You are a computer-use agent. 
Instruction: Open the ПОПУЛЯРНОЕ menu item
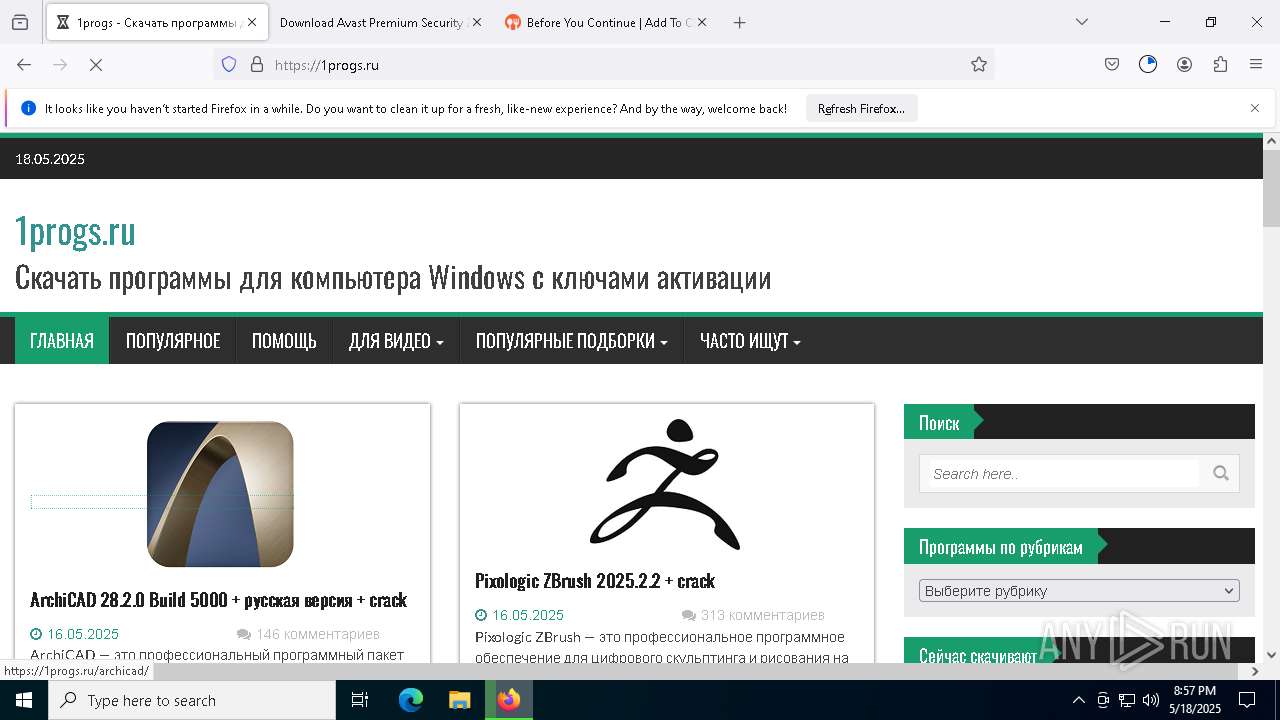[173, 341]
